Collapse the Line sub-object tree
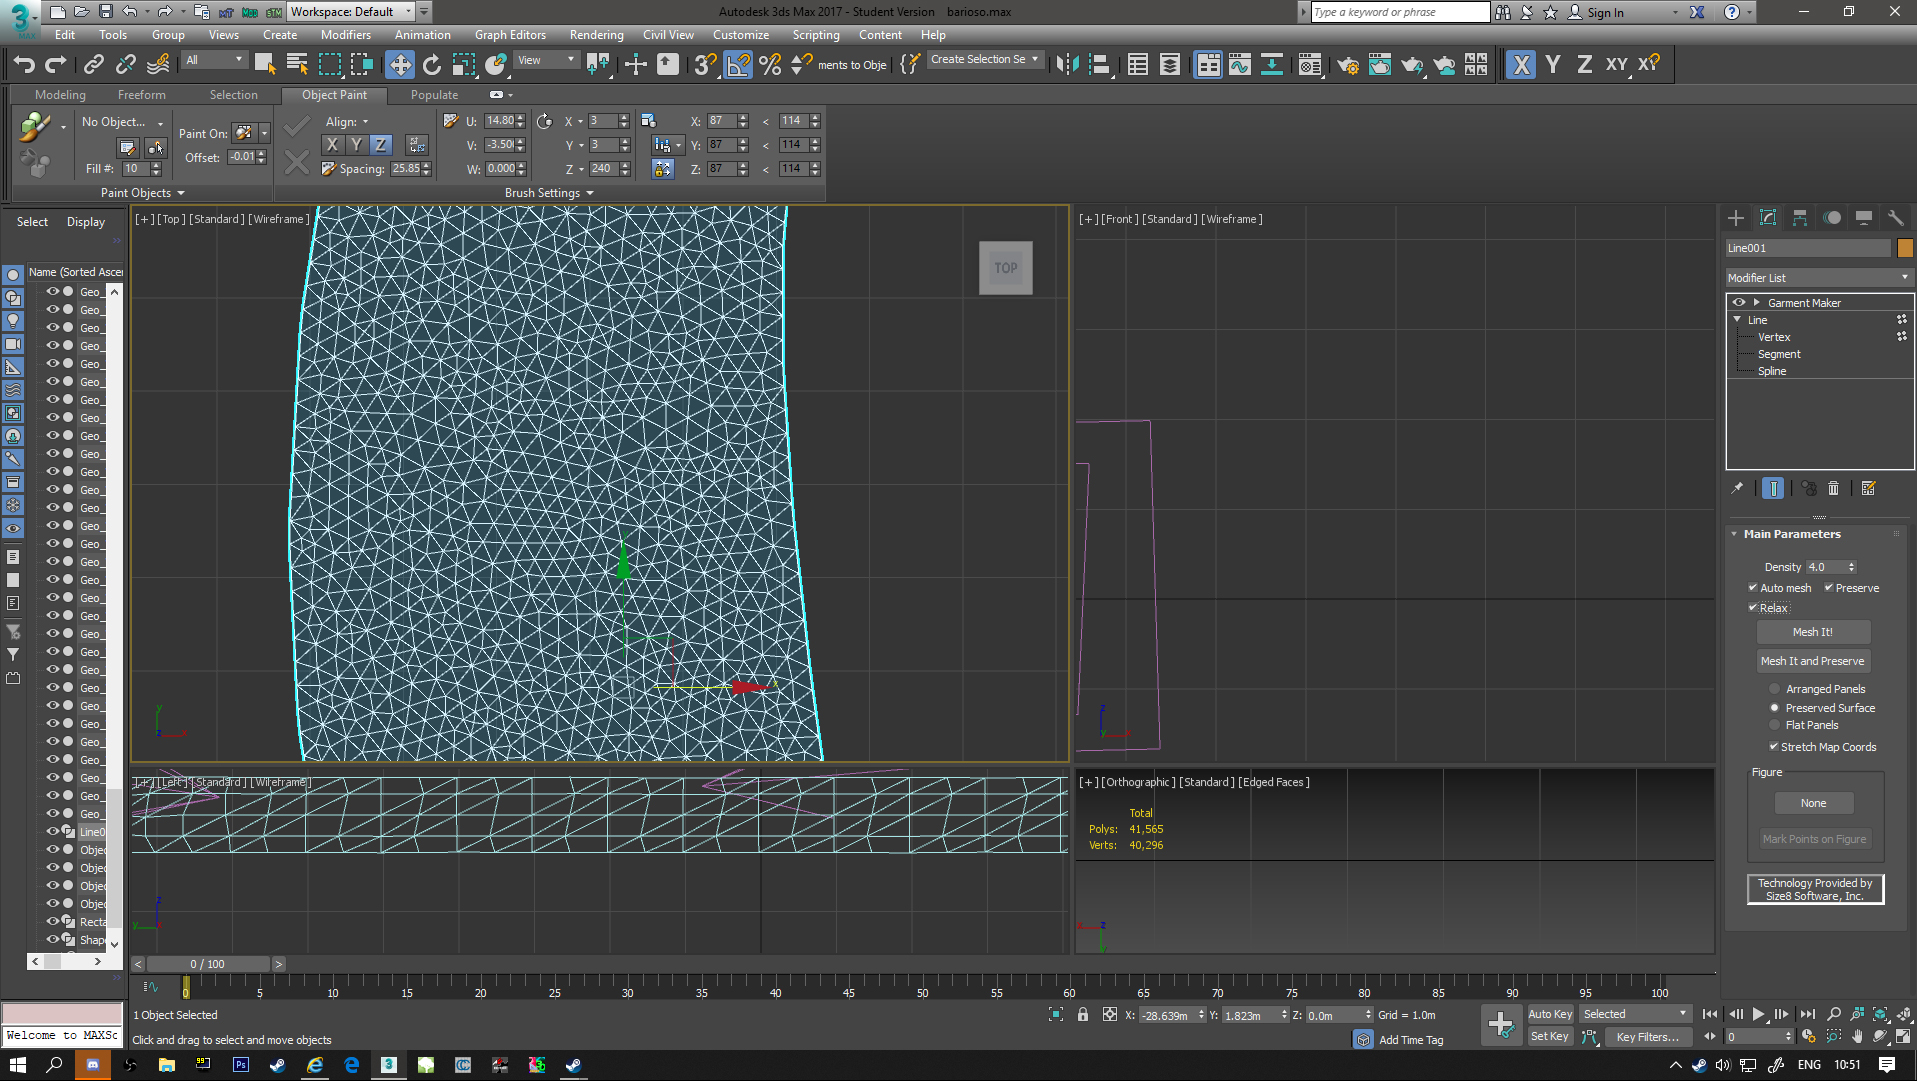Image resolution: width=1917 pixels, height=1081 pixels. [x=1738, y=320]
